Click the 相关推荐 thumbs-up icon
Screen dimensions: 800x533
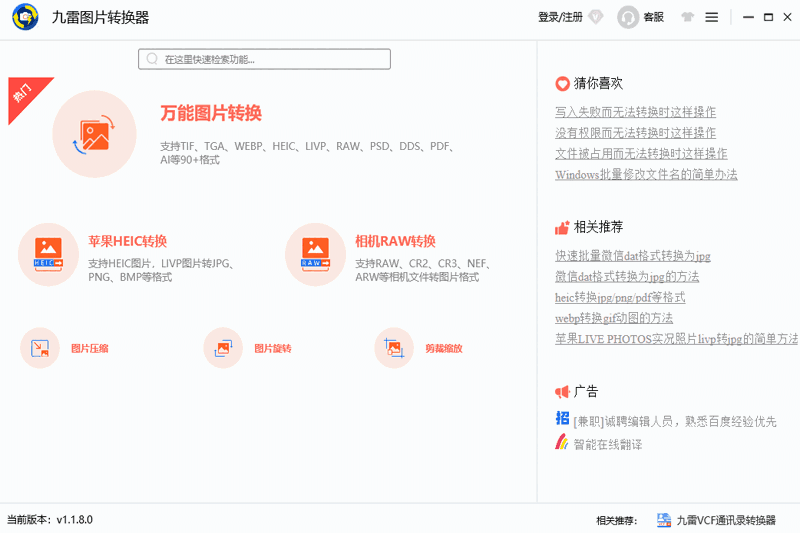click(562, 227)
